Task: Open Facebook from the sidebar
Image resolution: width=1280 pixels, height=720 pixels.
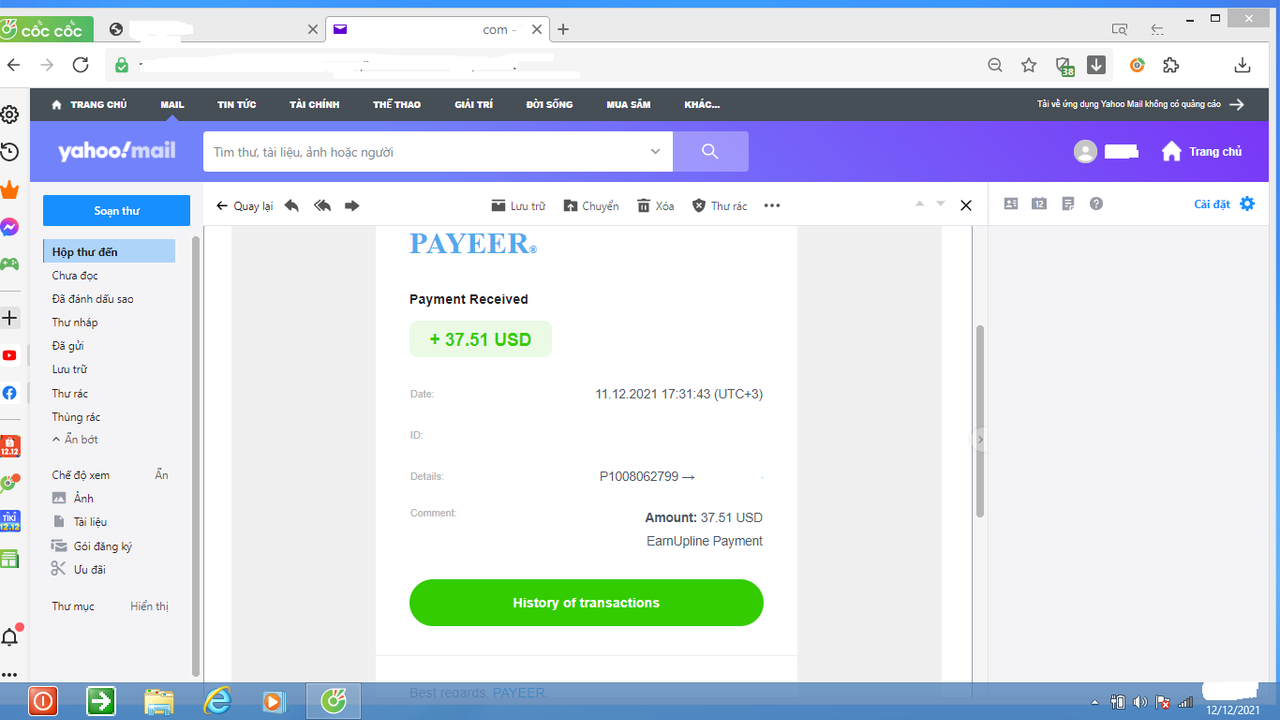Action: pyautogui.click(x=9, y=393)
